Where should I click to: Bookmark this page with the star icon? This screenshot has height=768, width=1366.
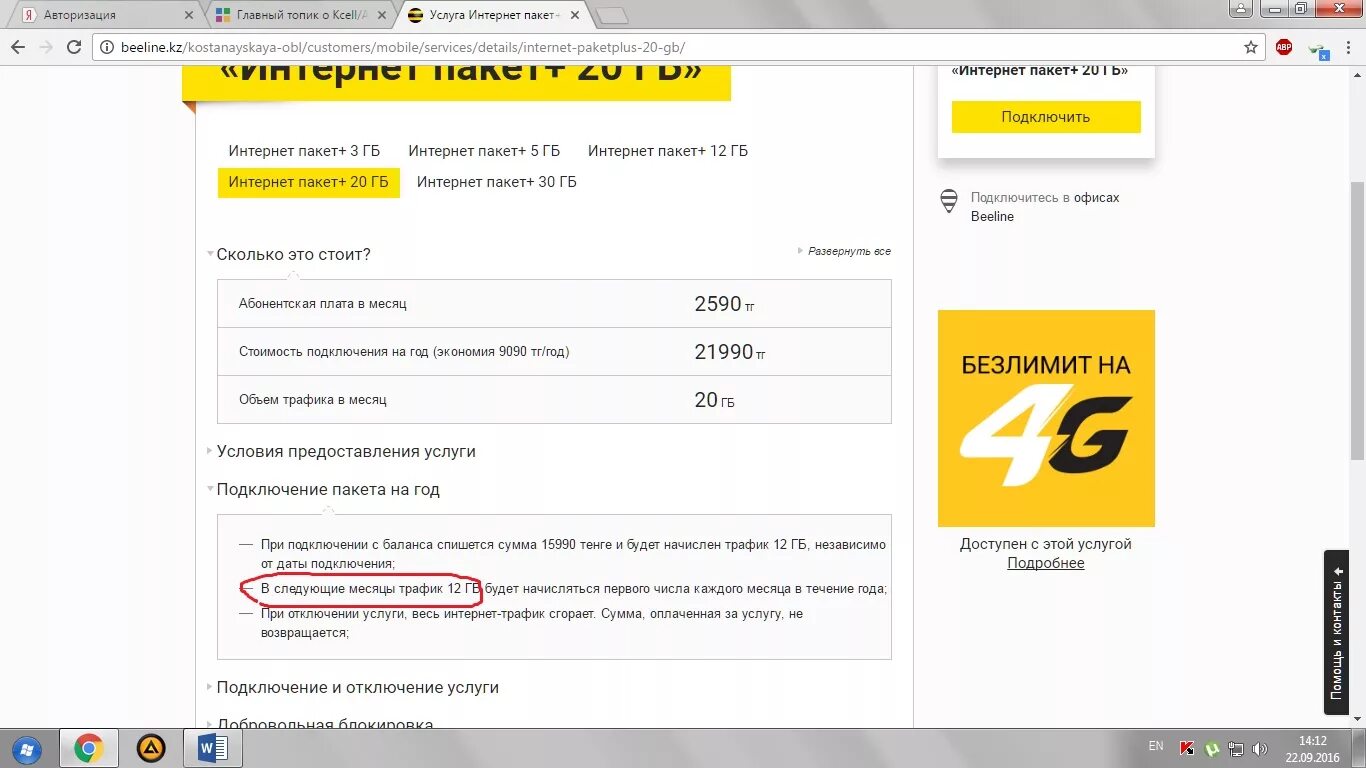coord(1251,47)
